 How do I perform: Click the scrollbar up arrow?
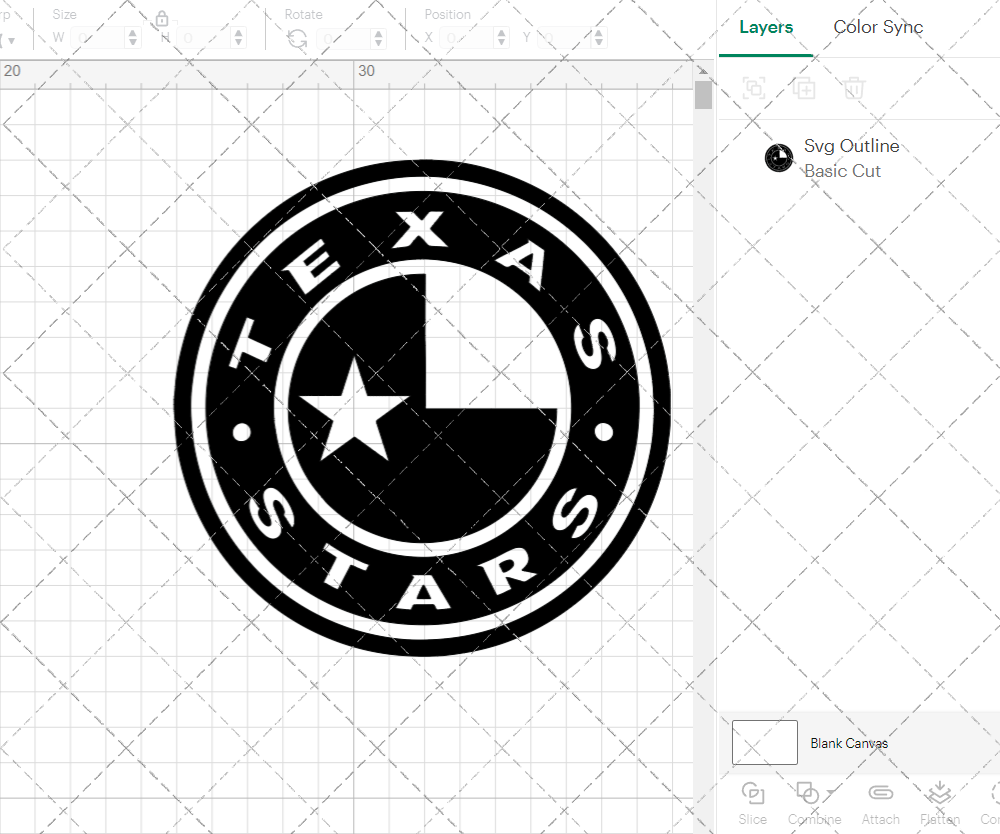click(x=703, y=70)
